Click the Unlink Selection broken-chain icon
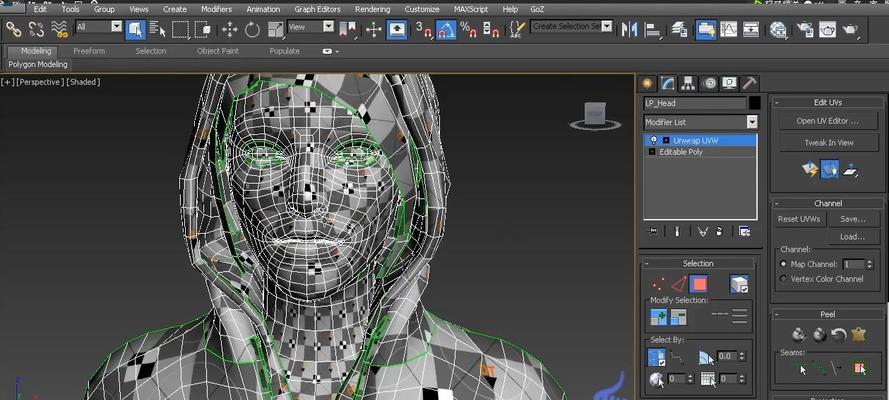This screenshot has width=889, height=400. (x=36, y=28)
